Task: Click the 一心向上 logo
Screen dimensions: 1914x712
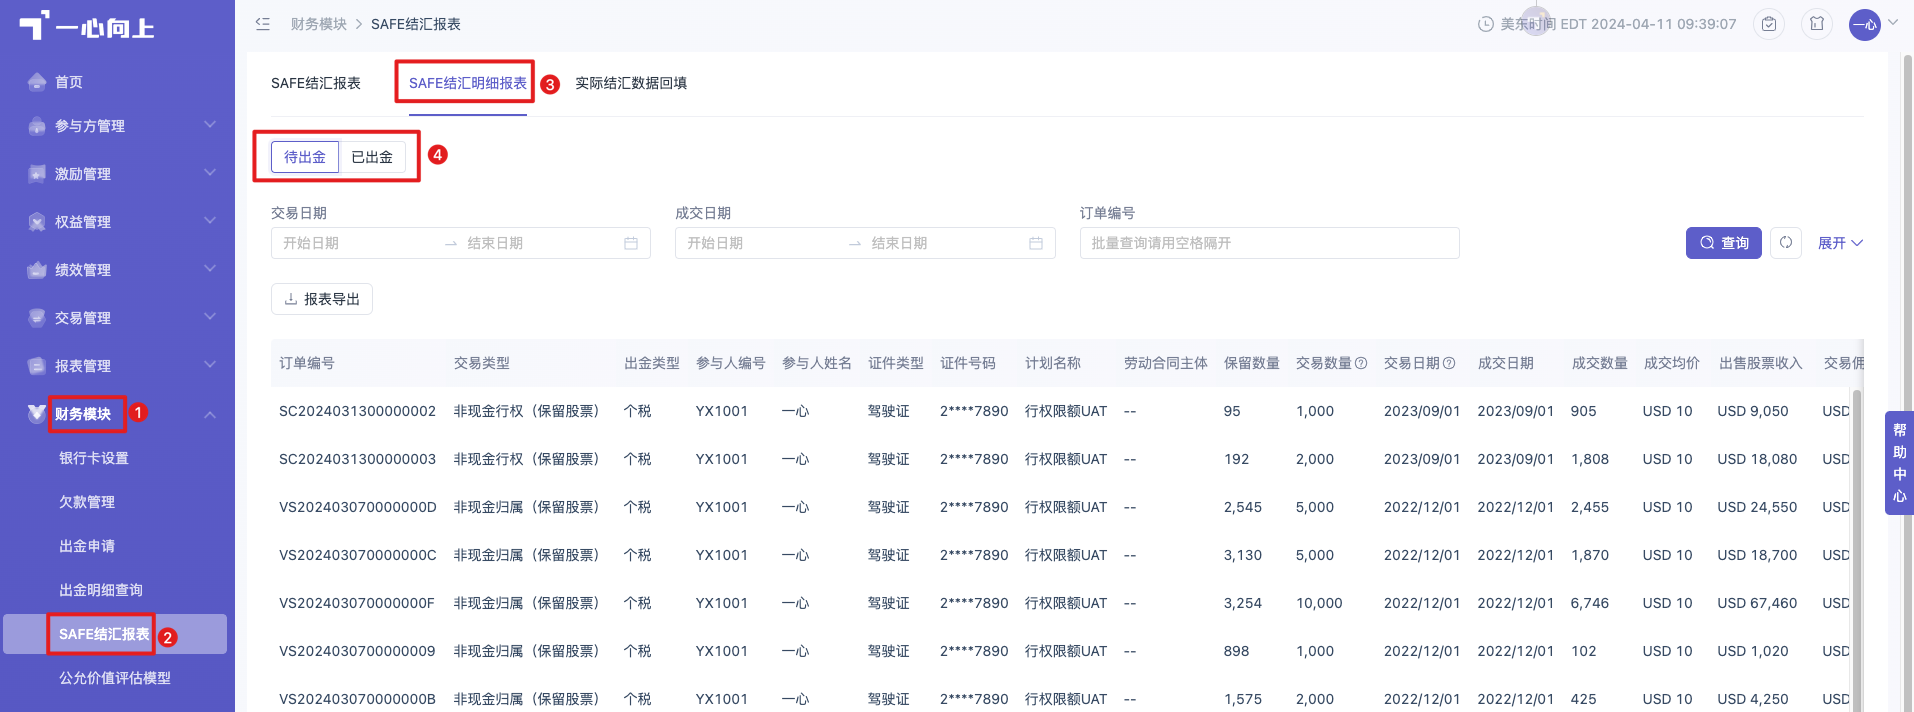Action: coord(87,27)
